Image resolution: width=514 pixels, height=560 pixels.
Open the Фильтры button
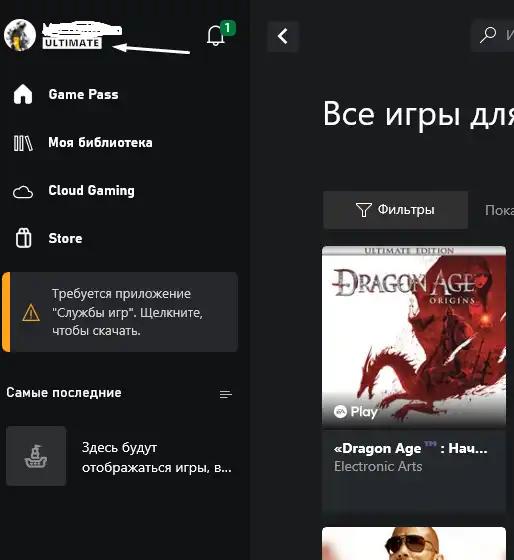pyautogui.click(x=395, y=210)
